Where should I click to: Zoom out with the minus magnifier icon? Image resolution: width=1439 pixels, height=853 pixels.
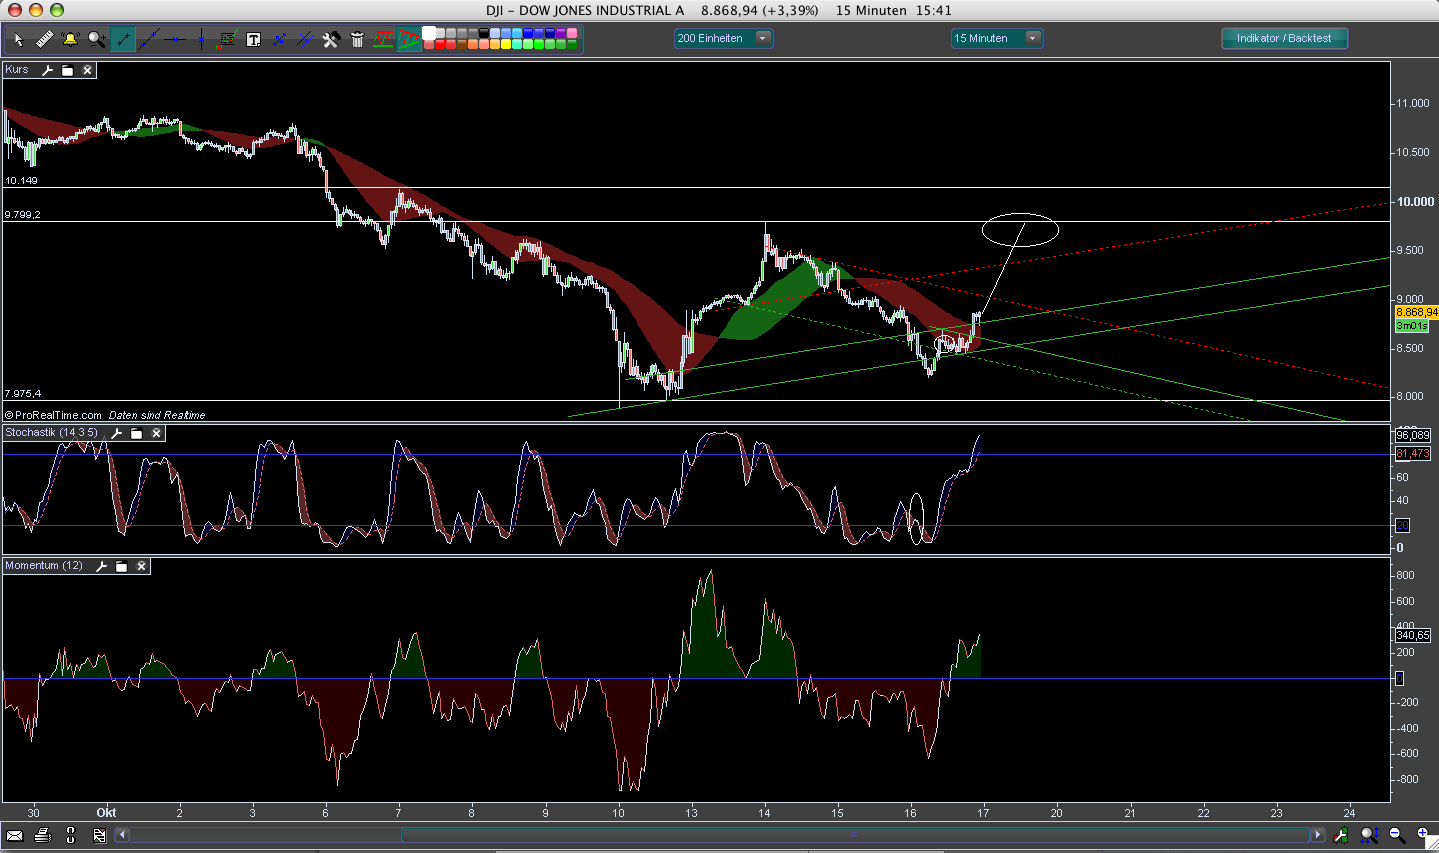tap(1396, 835)
